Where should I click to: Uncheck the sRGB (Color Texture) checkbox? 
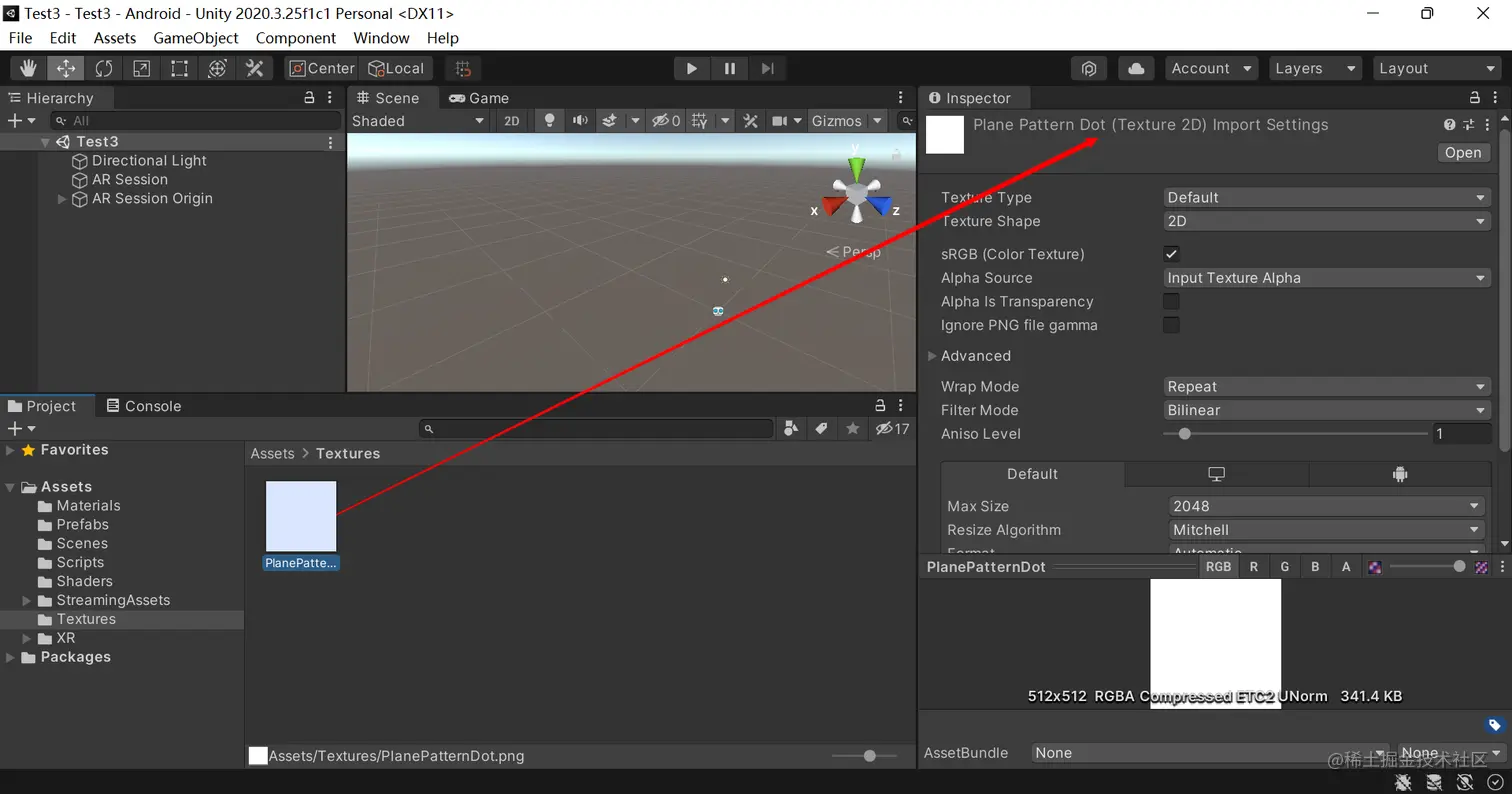click(1171, 254)
